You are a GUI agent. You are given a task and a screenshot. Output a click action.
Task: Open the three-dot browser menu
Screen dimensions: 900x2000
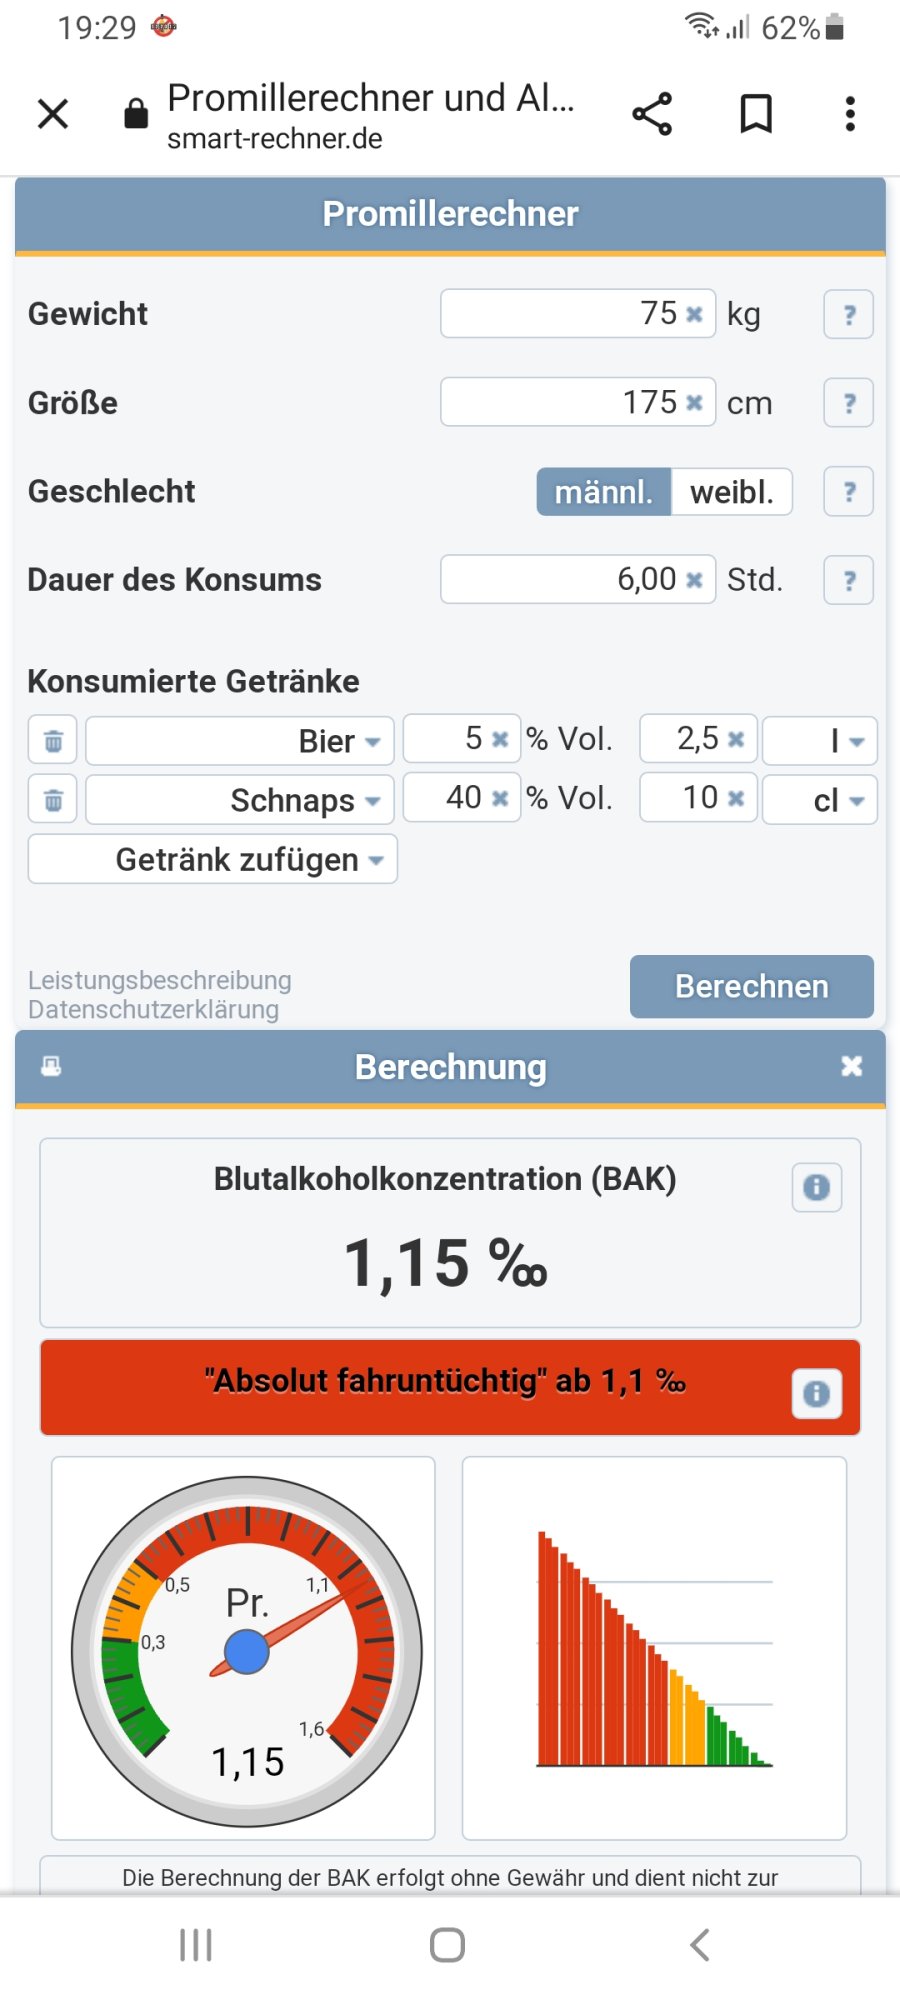coord(850,114)
